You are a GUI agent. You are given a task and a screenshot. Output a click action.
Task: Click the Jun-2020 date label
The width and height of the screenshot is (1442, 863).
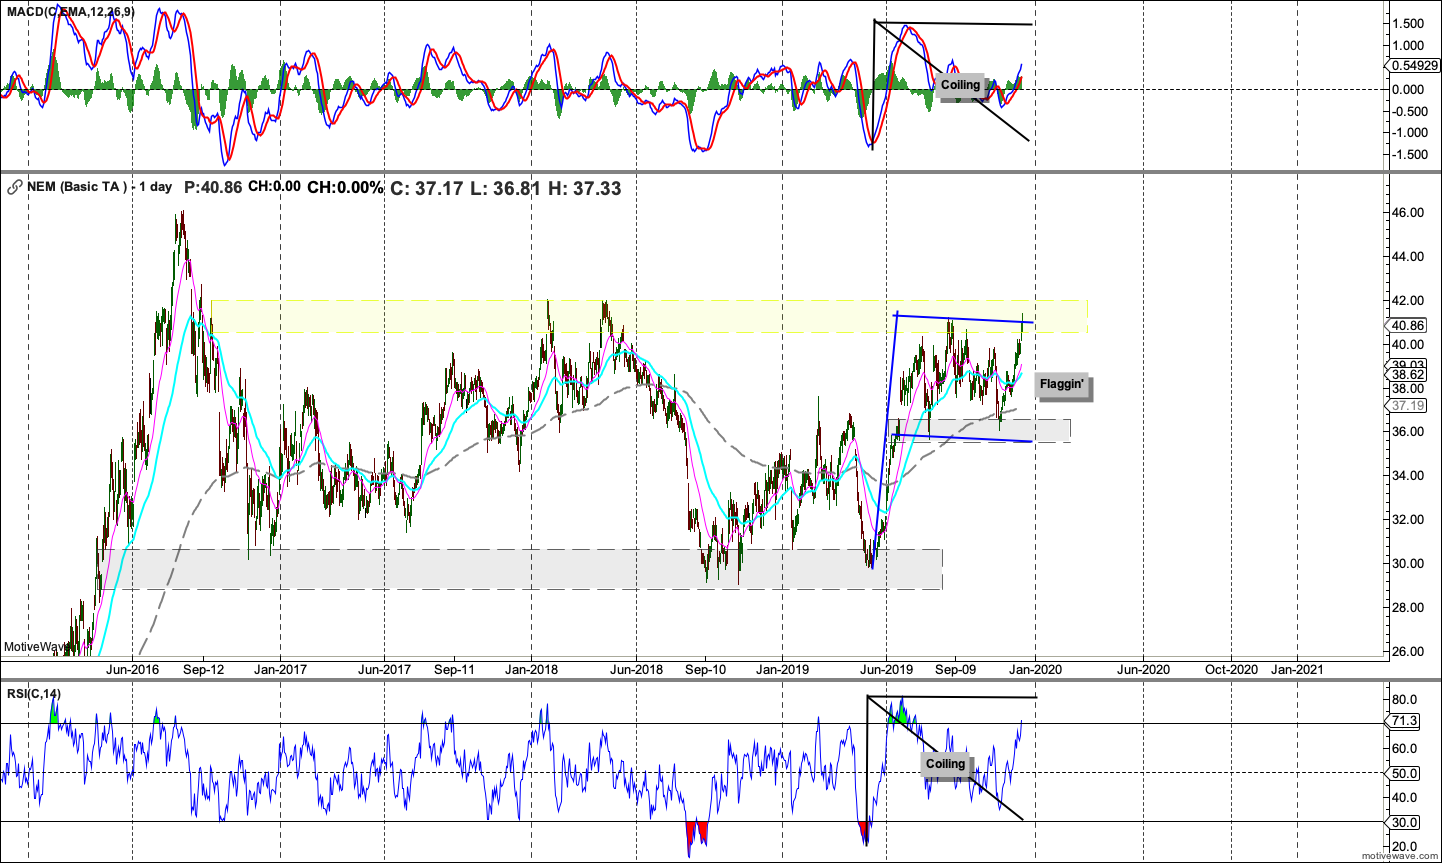1143,670
